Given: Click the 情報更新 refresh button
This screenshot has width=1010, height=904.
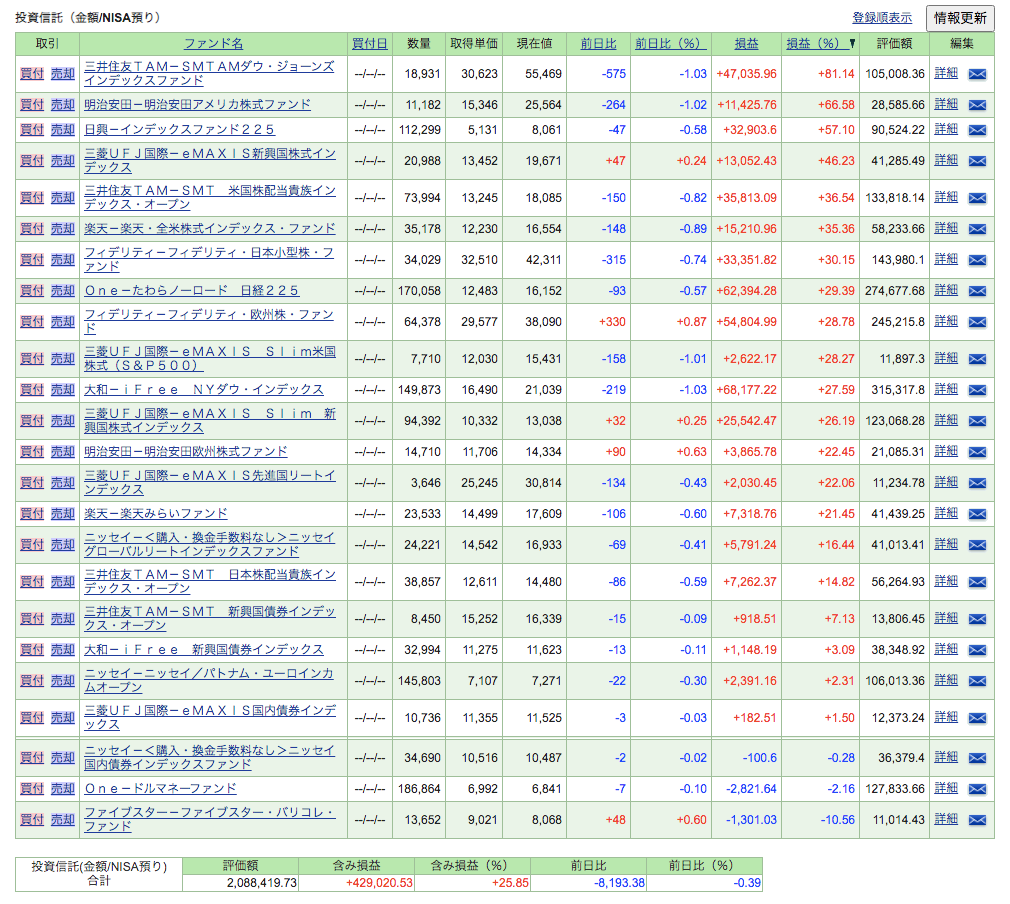Looking at the screenshot, I should pyautogui.click(x=960, y=18).
